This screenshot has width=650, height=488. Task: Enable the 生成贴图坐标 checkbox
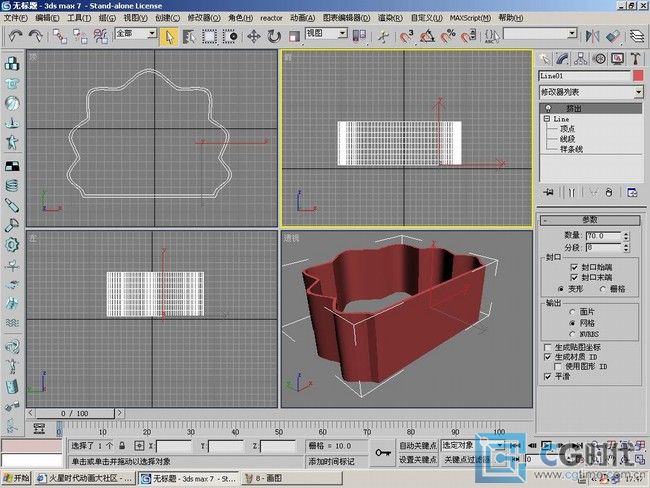548,347
